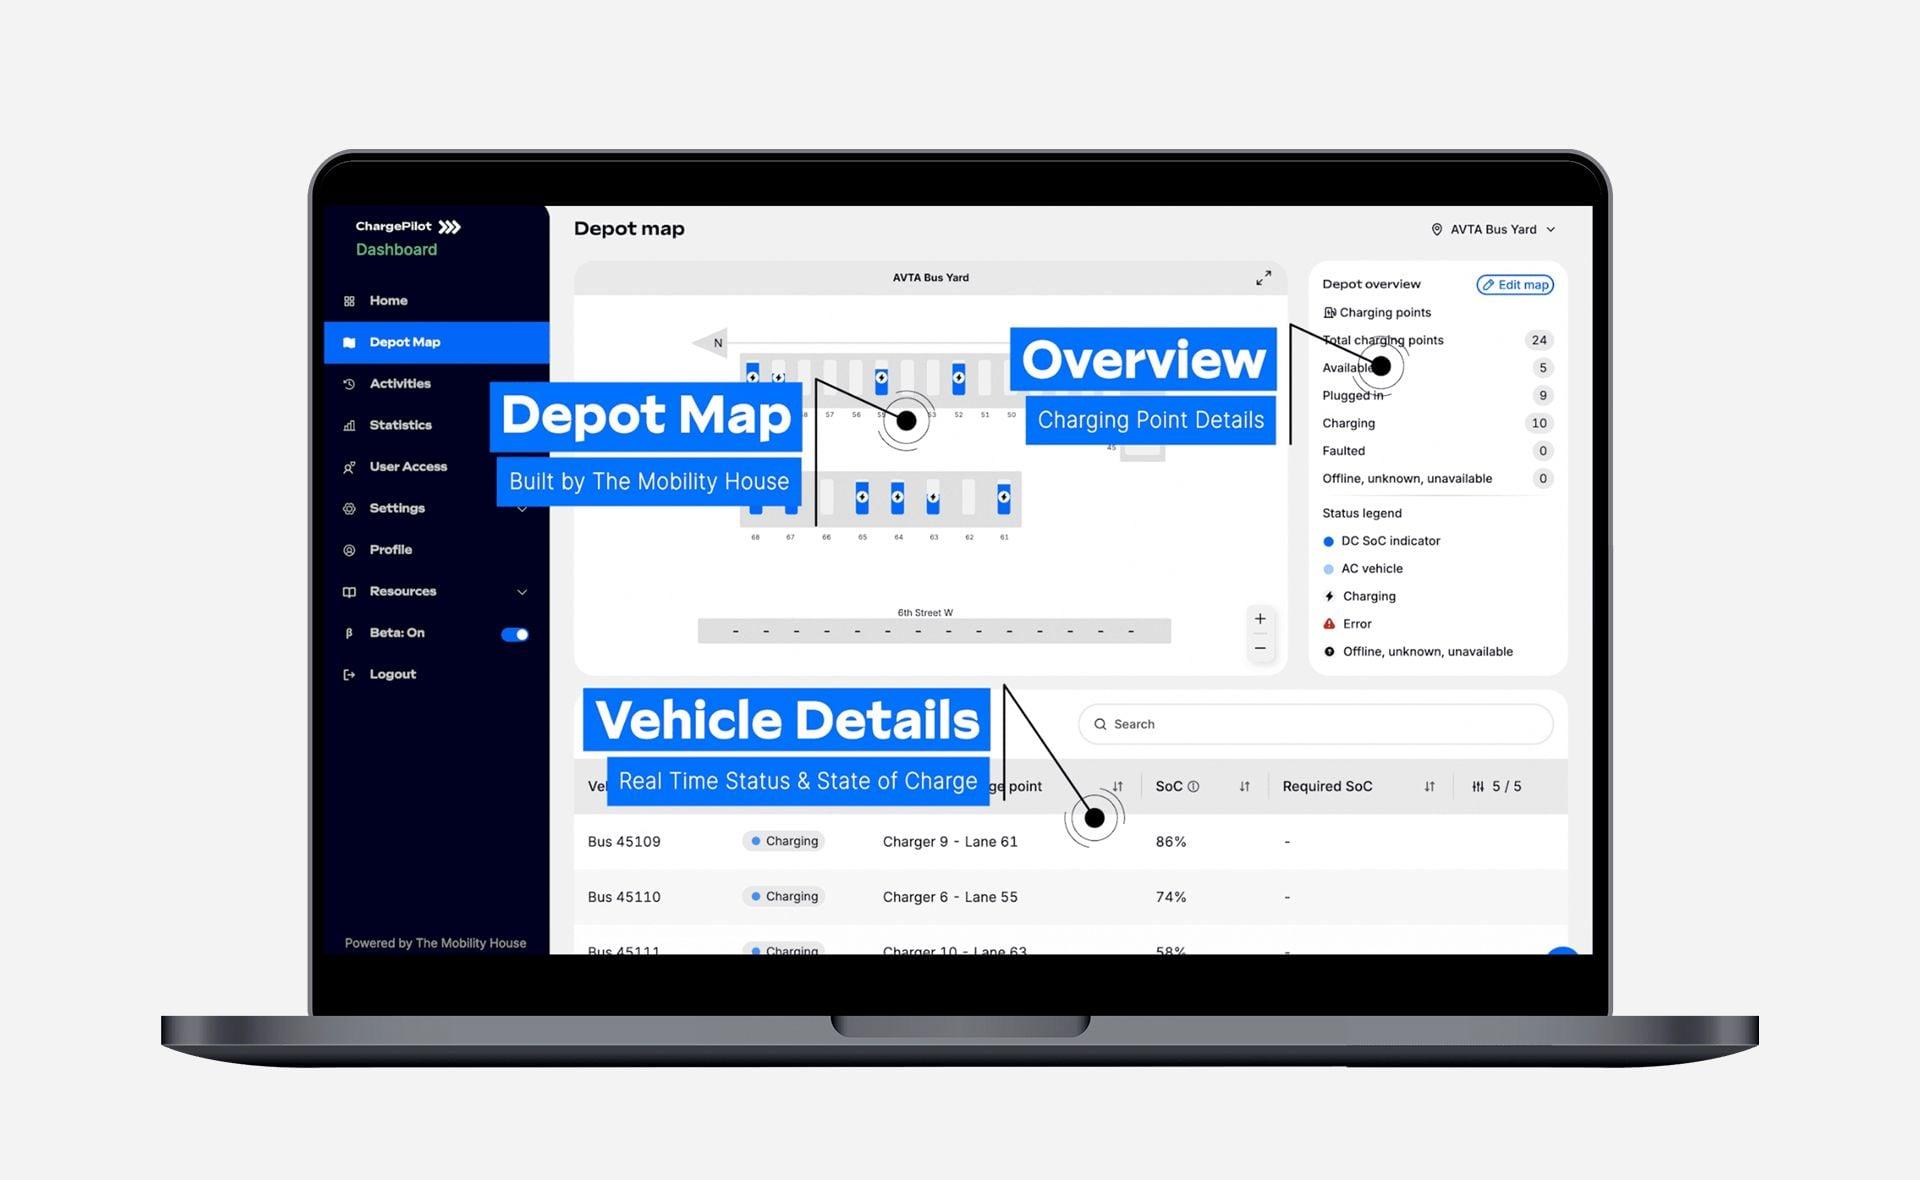Click the Total charging points value 24
Image resolution: width=1920 pixels, height=1180 pixels.
pos(1539,340)
